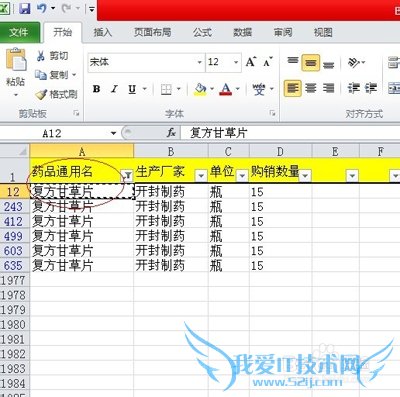Switch to the 视图 ribbon tab
The height and width of the screenshot is (397, 400).
323,32
